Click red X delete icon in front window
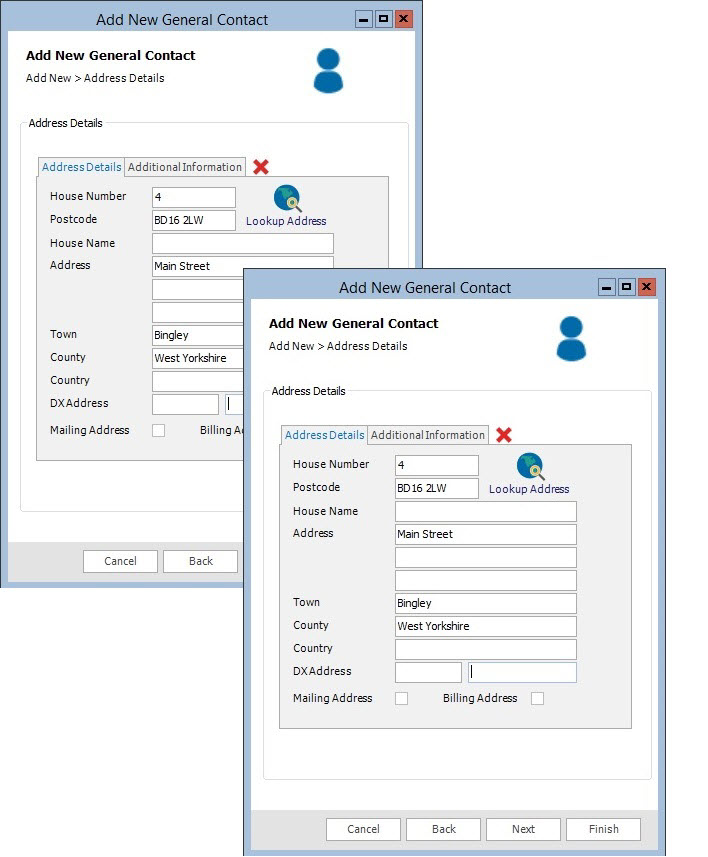This screenshot has height=857, width=708. pos(504,435)
